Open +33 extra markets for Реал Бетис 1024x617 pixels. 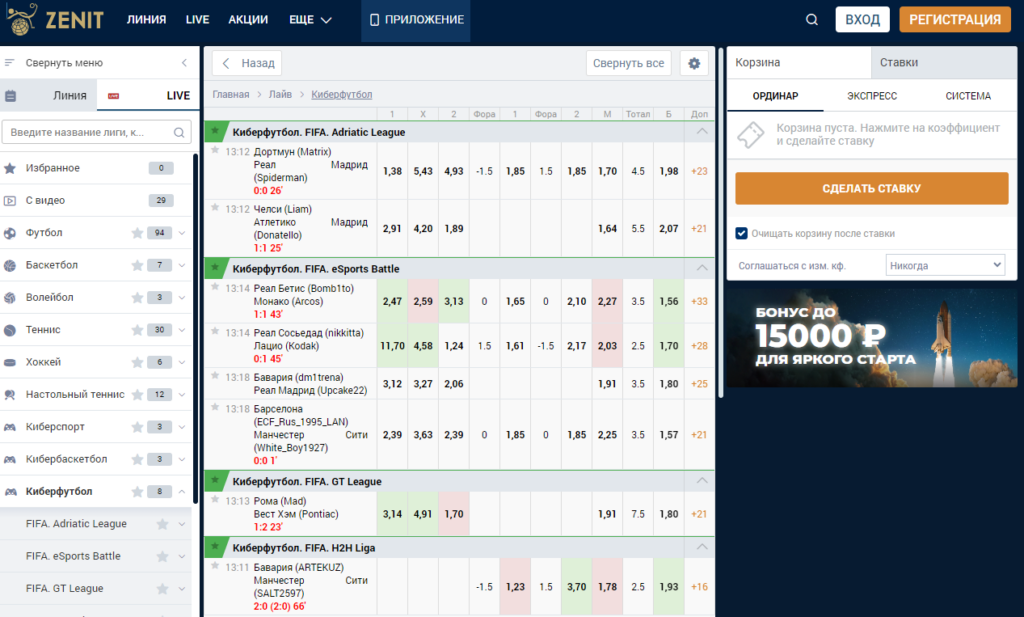pos(699,302)
